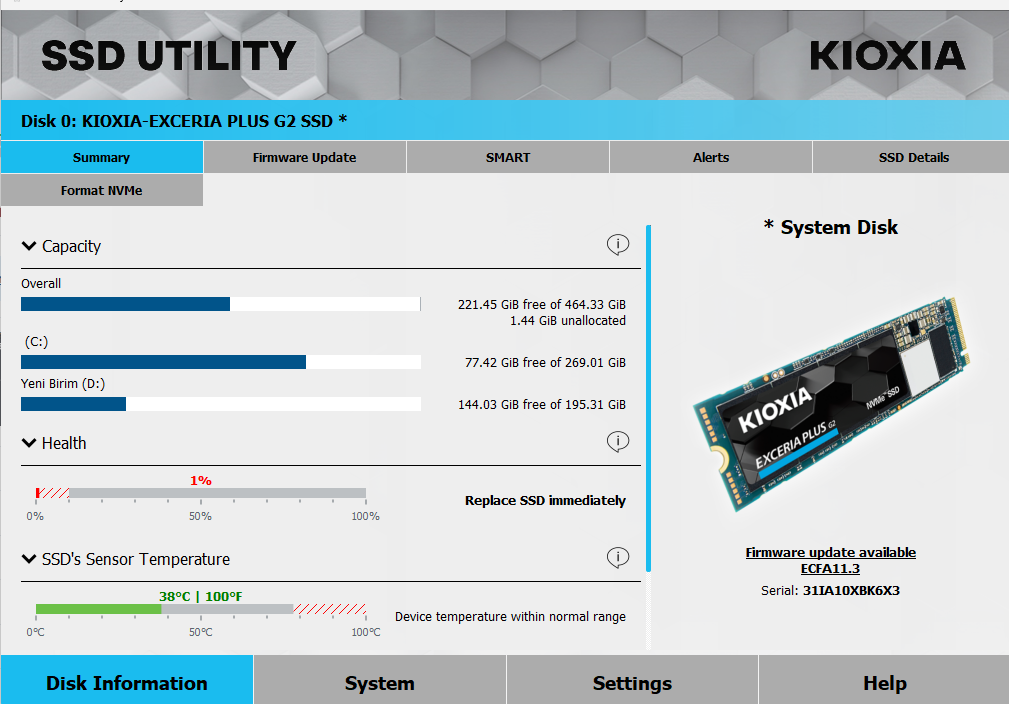
Task: Click the KIOXIA logo in header
Action: pos(887,55)
